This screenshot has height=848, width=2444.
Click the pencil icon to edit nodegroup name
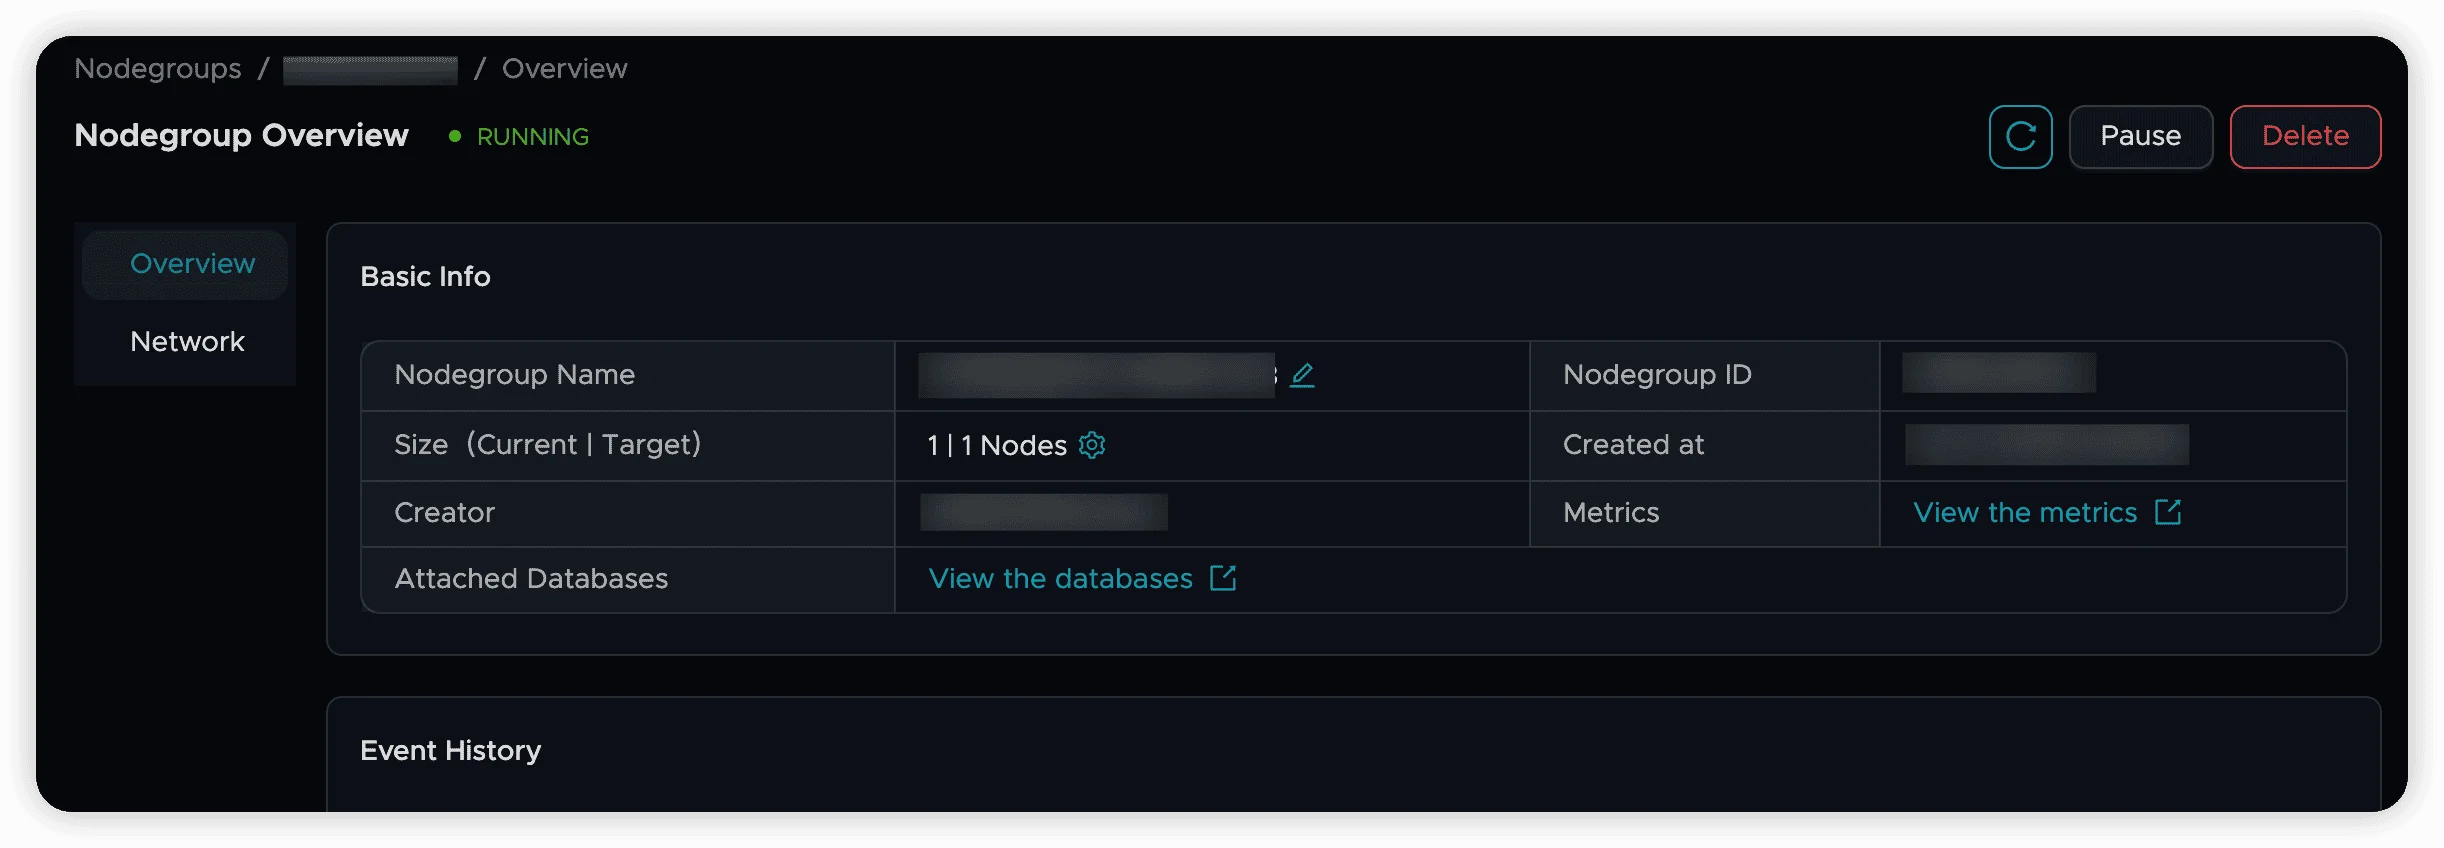click(x=1302, y=375)
